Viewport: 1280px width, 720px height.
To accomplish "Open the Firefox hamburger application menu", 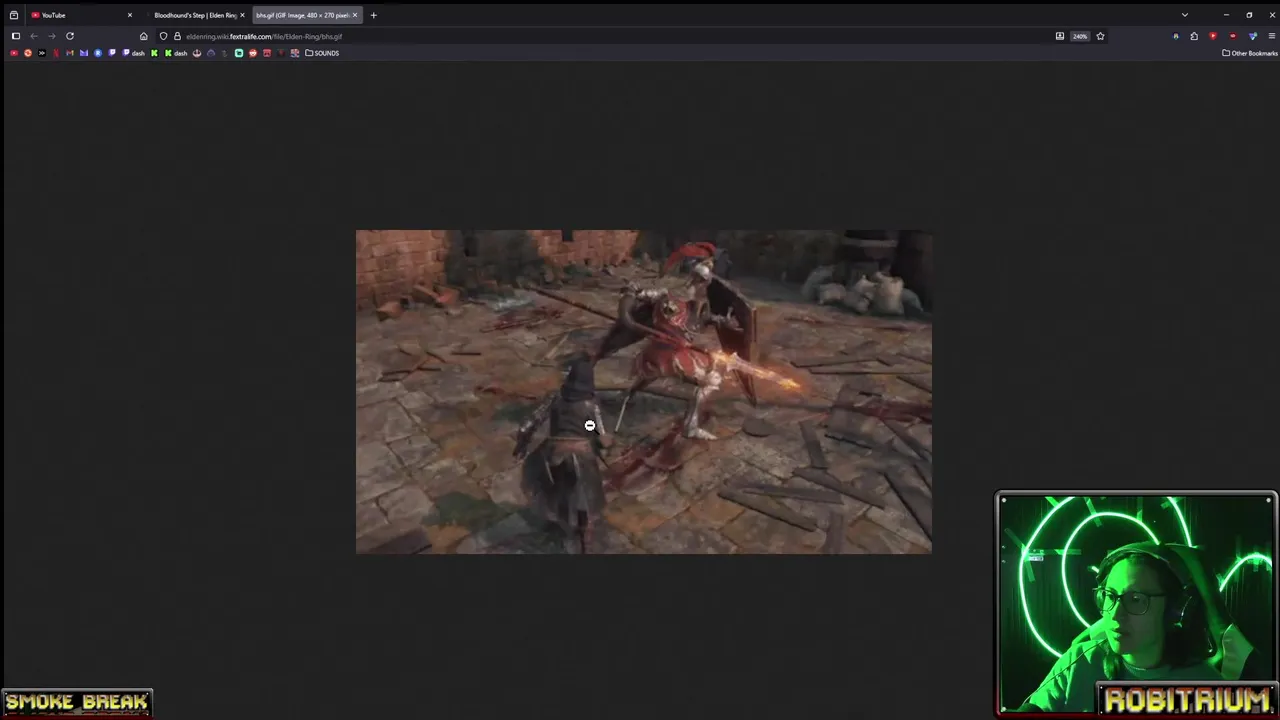I will [1272, 36].
